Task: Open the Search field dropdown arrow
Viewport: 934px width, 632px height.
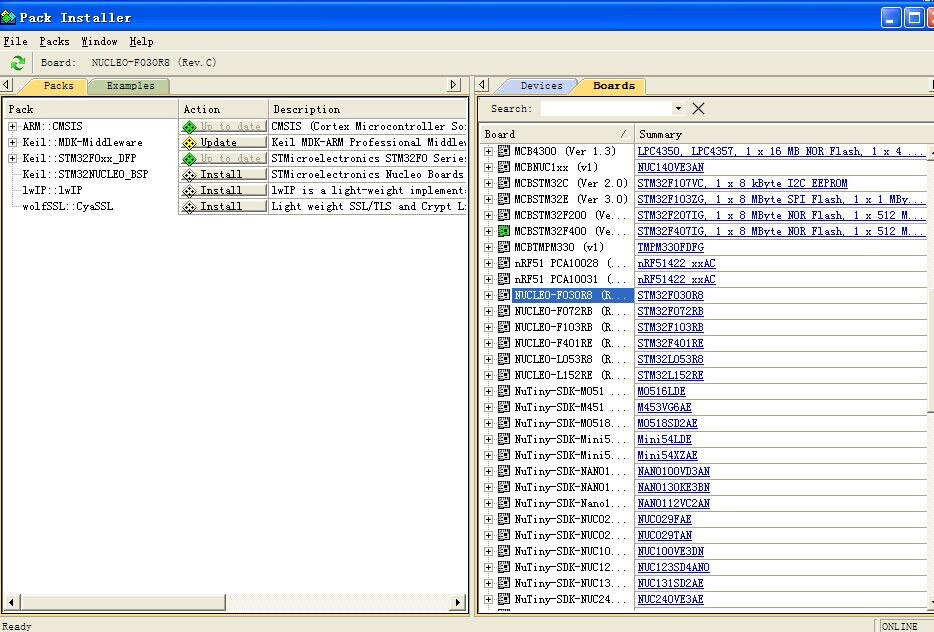Action: click(x=678, y=108)
